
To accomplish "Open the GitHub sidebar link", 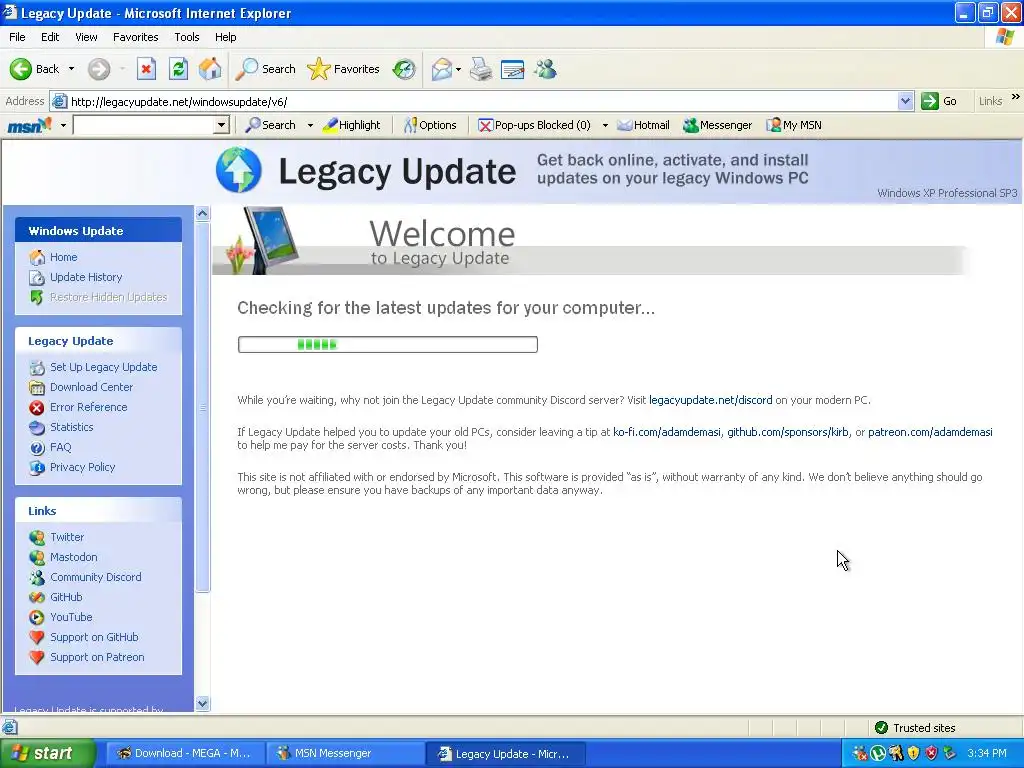I will [66, 597].
